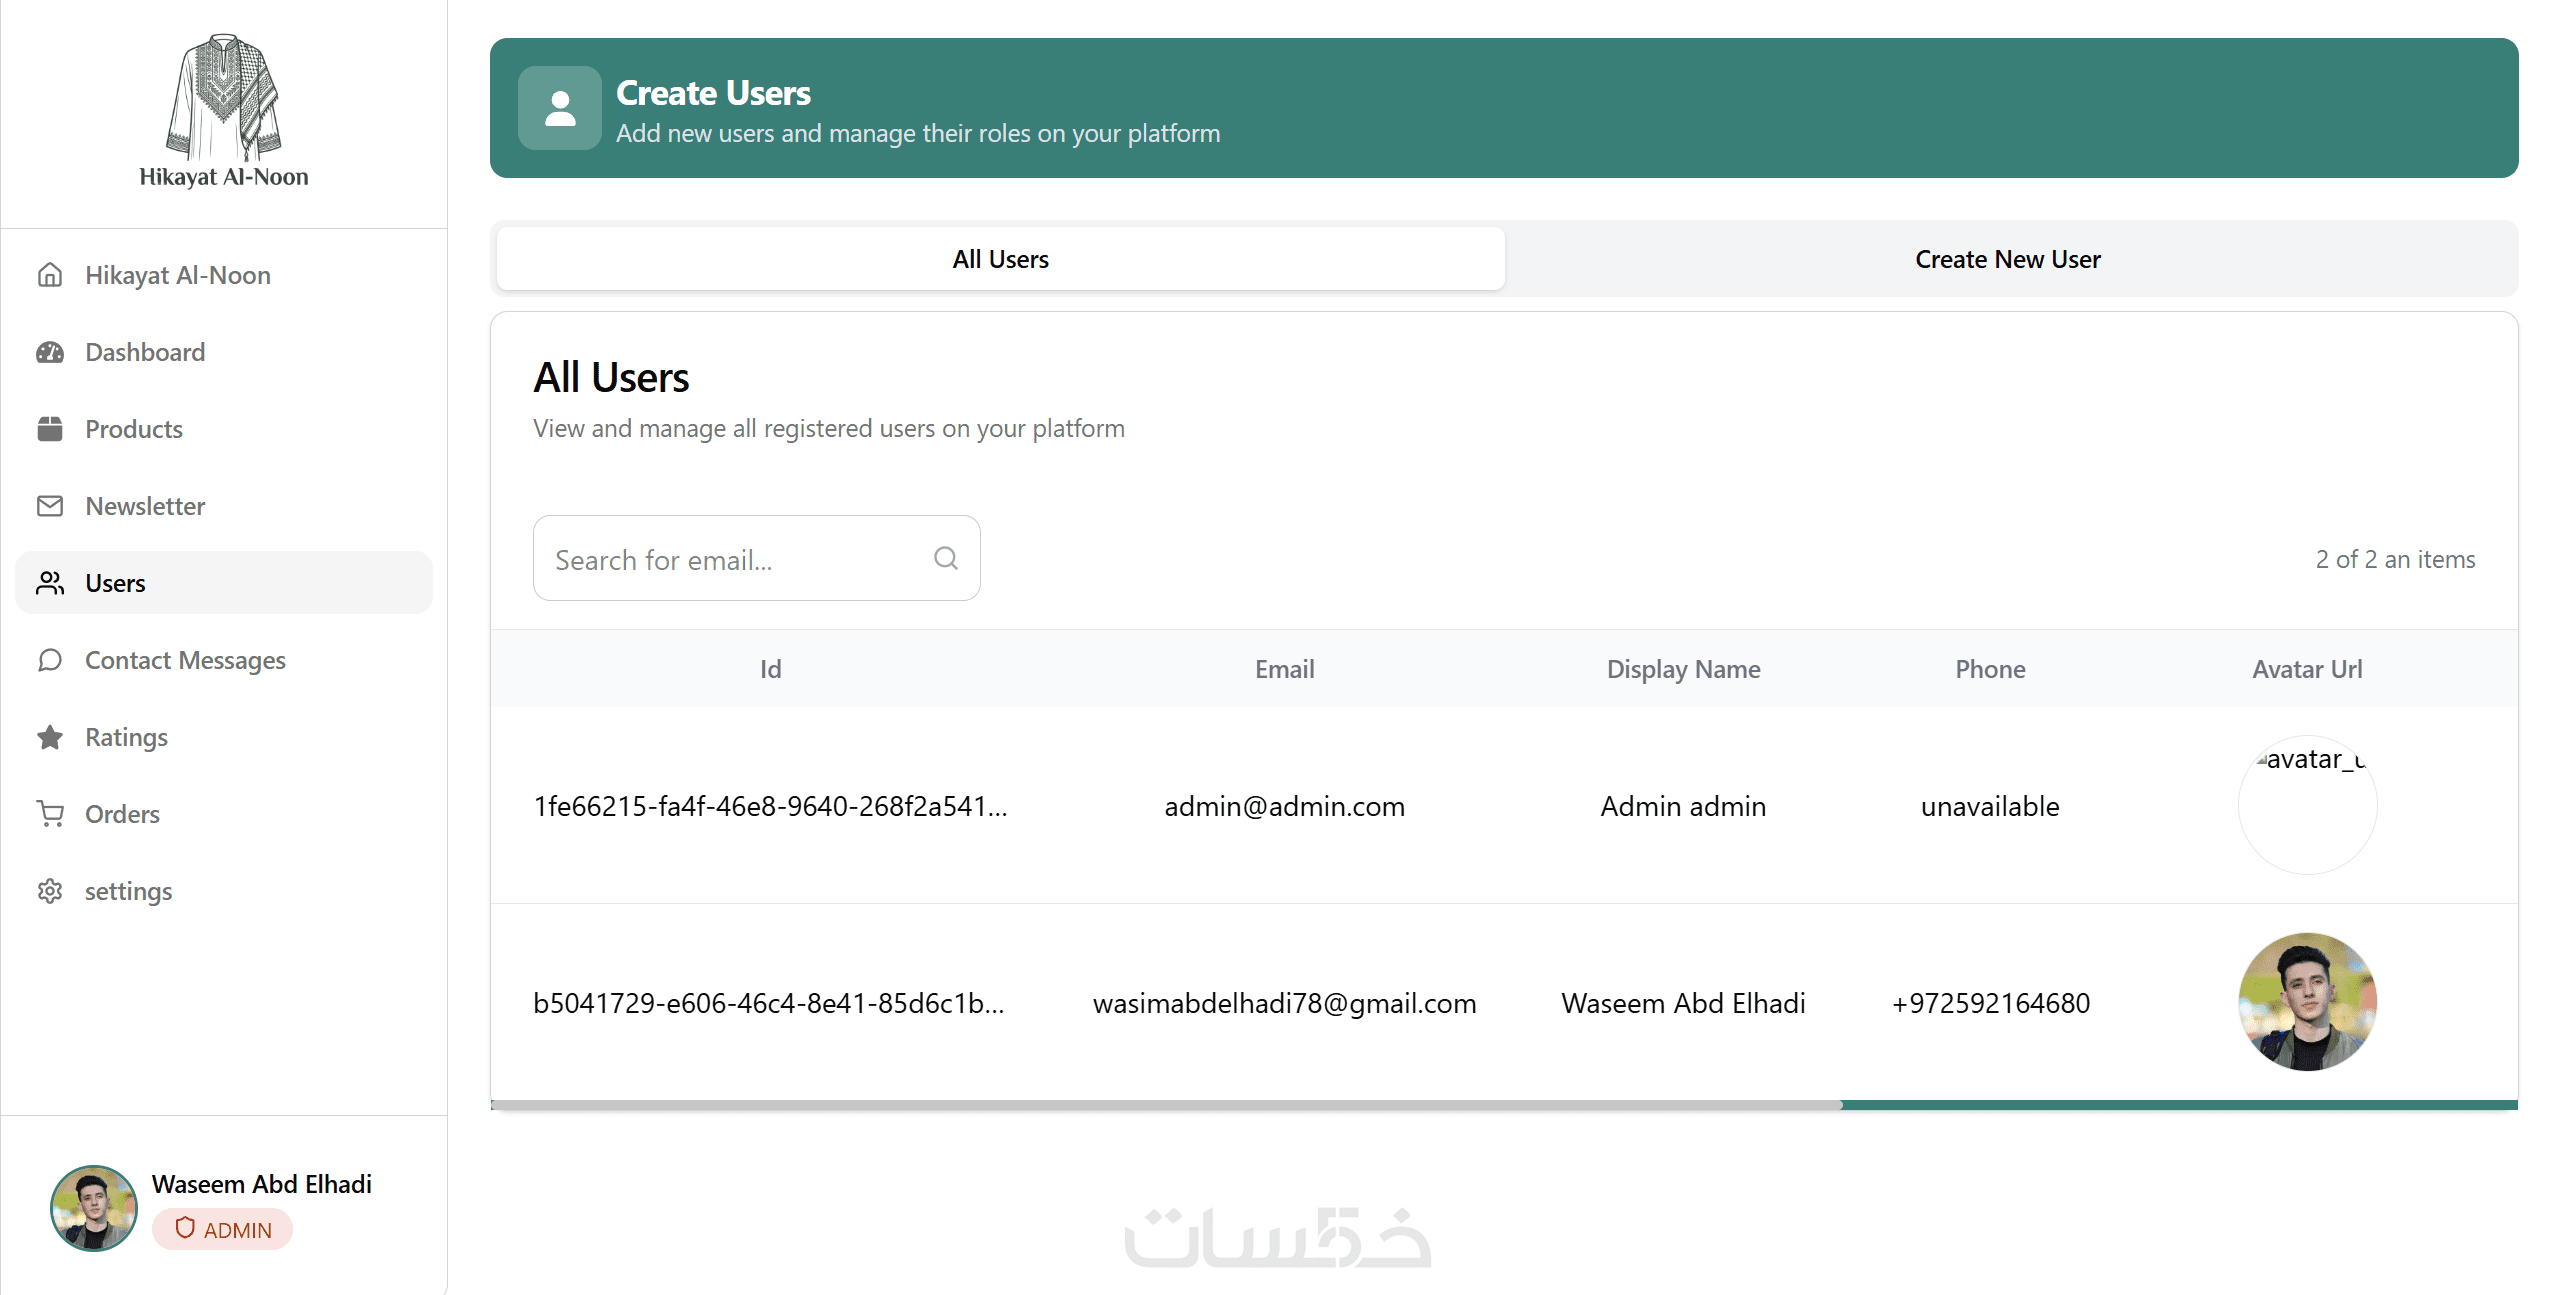This screenshot has height=1295, width=2558.
Task: Click the Create Users header person icon
Action: [560, 108]
